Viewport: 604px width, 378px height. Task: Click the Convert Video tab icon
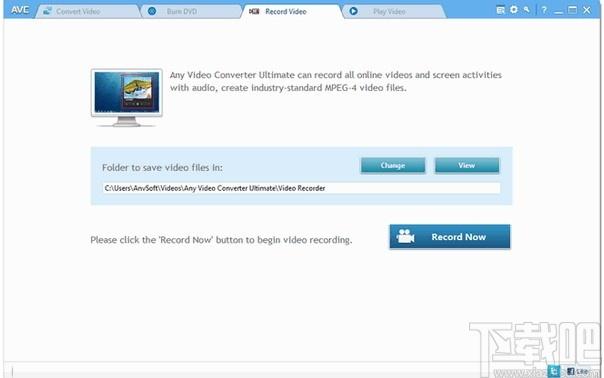pyautogui.click(x=47, y=11)
